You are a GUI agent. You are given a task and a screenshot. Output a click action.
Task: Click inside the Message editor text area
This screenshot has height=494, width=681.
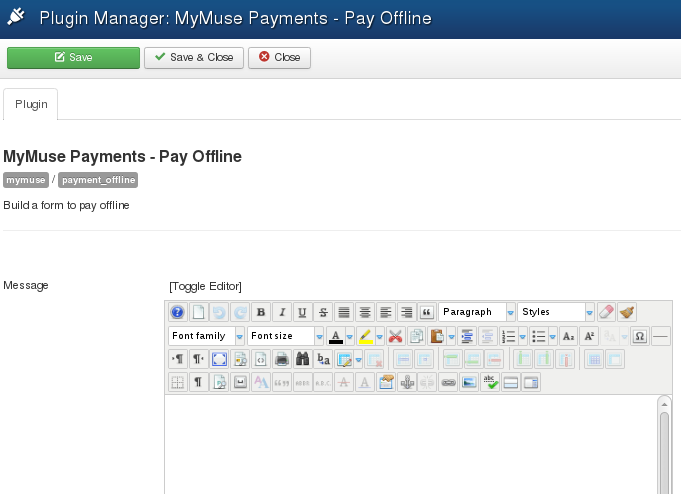410,444
